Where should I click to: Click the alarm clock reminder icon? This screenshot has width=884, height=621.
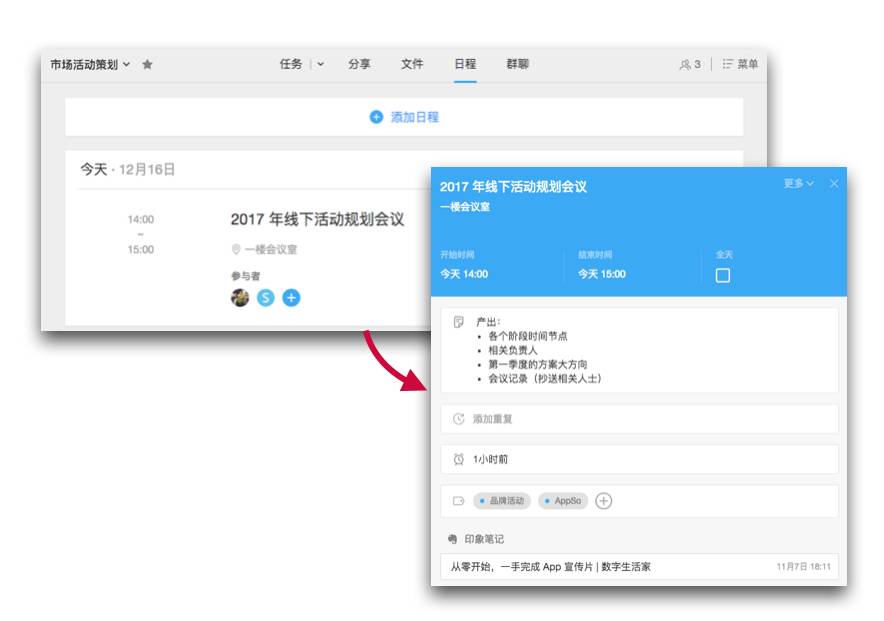[x=458, y=459]
